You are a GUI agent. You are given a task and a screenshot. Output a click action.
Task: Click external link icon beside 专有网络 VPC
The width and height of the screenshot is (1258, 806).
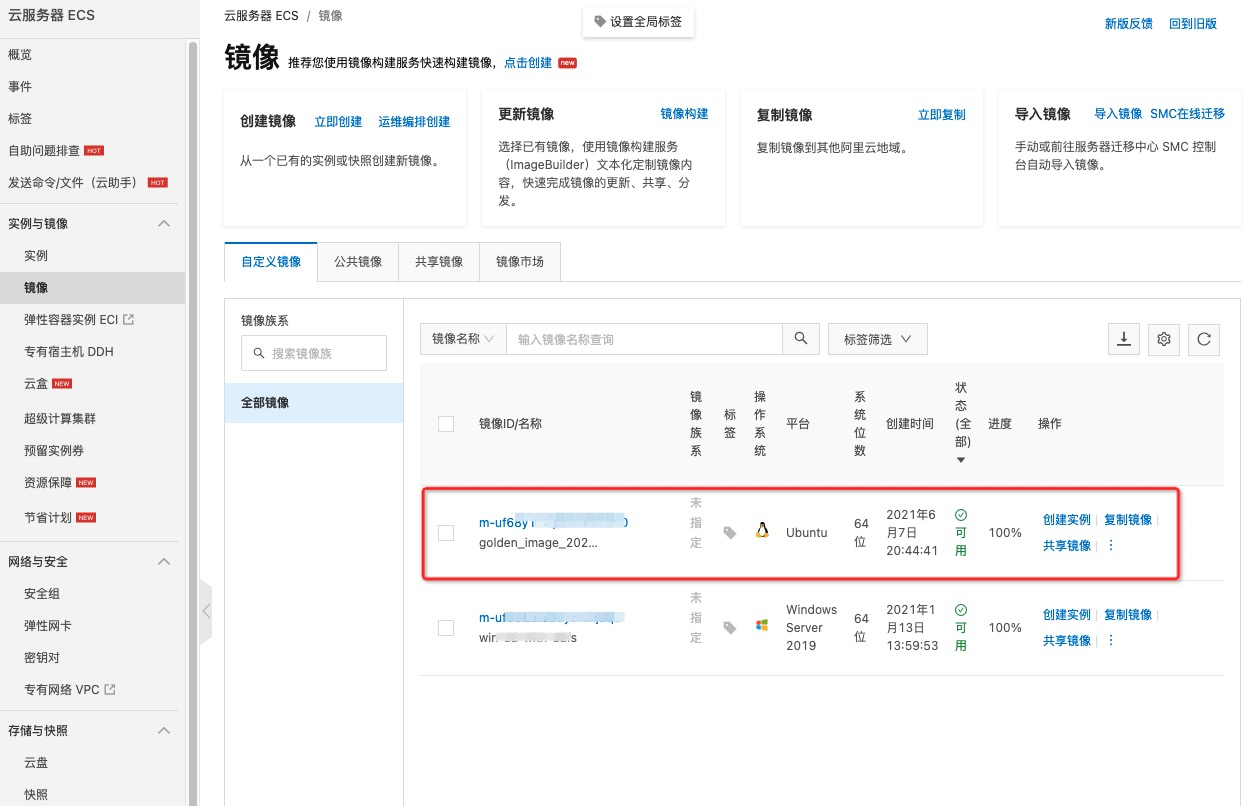coord(110,690)
